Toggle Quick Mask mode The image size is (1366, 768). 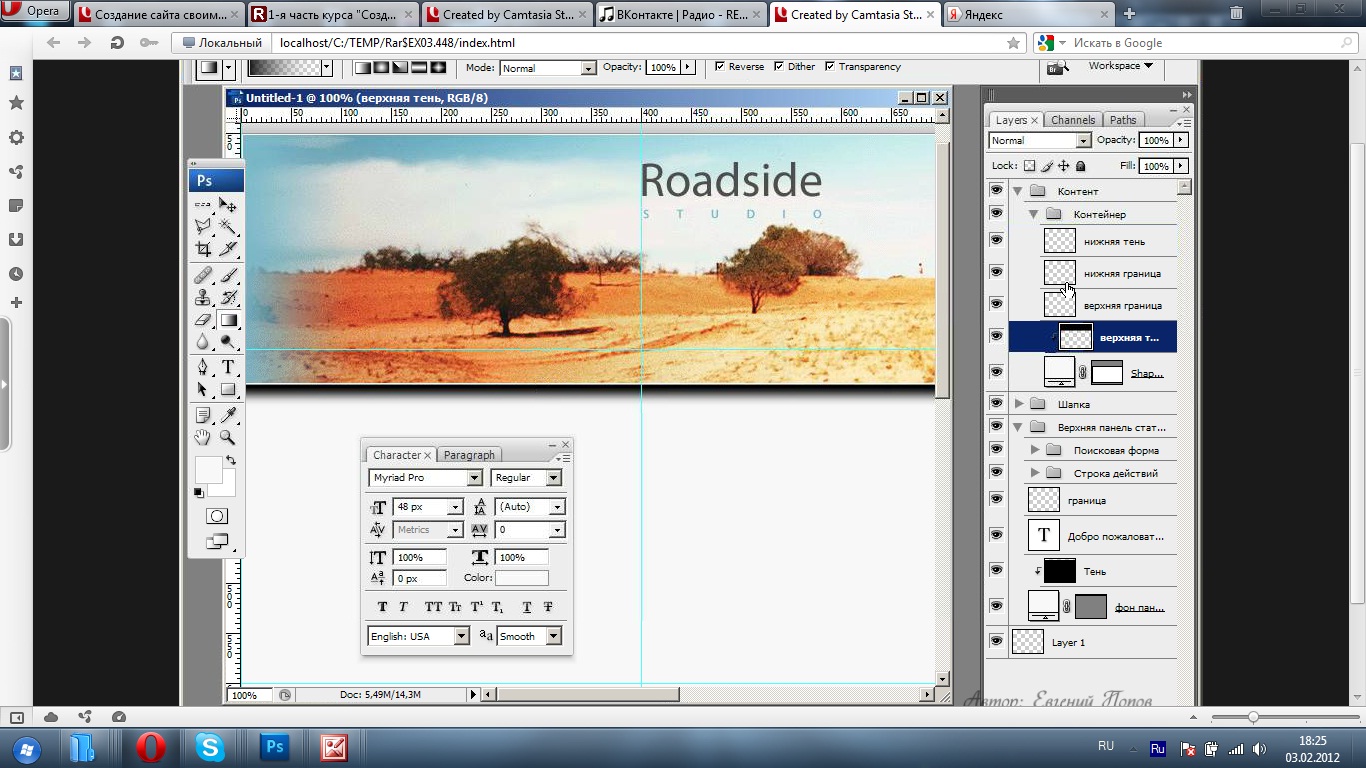tap(216, 516)
